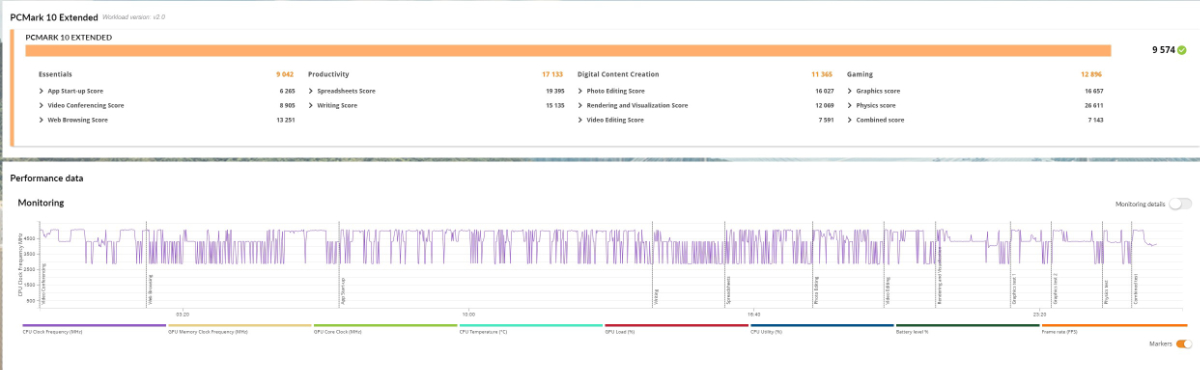The height and width of the screenshot is (370, 1200).
Task: Expand the Physics score row
Action: pos(850,105)
